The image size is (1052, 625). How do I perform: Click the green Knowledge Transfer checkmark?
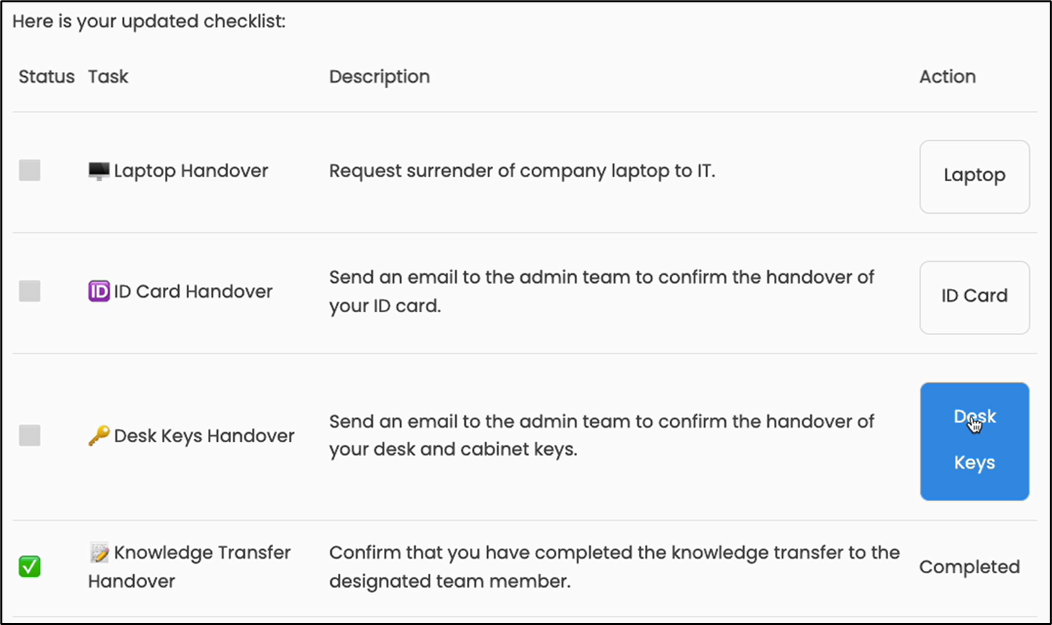coord(30,567)
